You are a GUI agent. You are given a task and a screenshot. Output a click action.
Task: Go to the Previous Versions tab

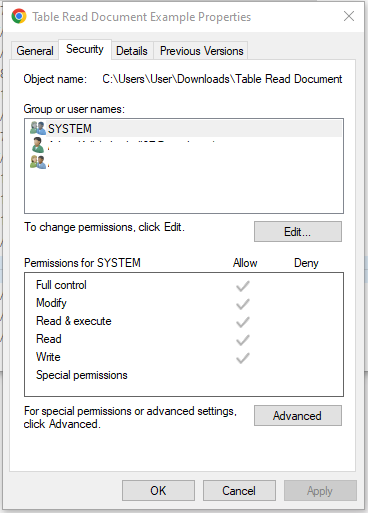coord(201,51)
